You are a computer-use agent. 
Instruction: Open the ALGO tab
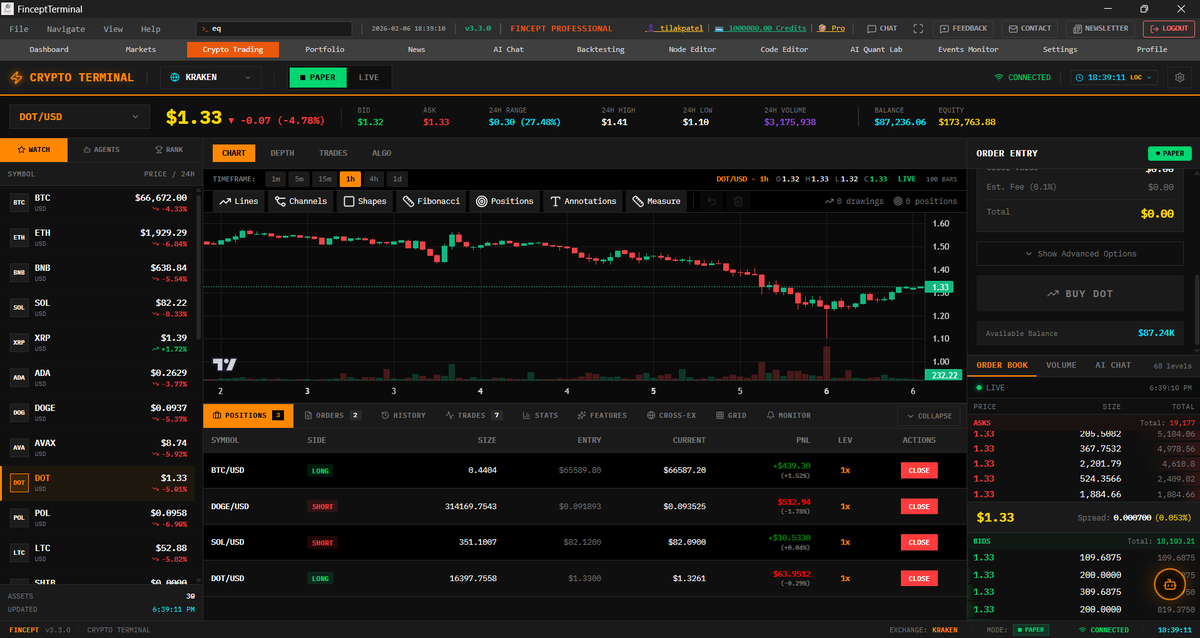pos(382,153)
